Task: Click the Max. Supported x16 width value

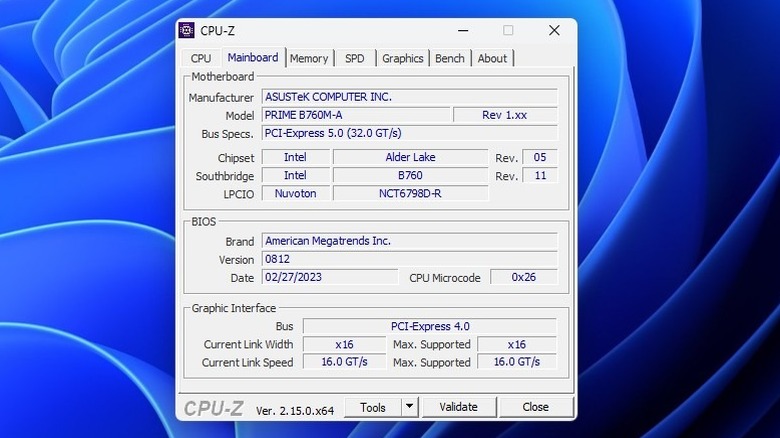Action: [517, 344]
